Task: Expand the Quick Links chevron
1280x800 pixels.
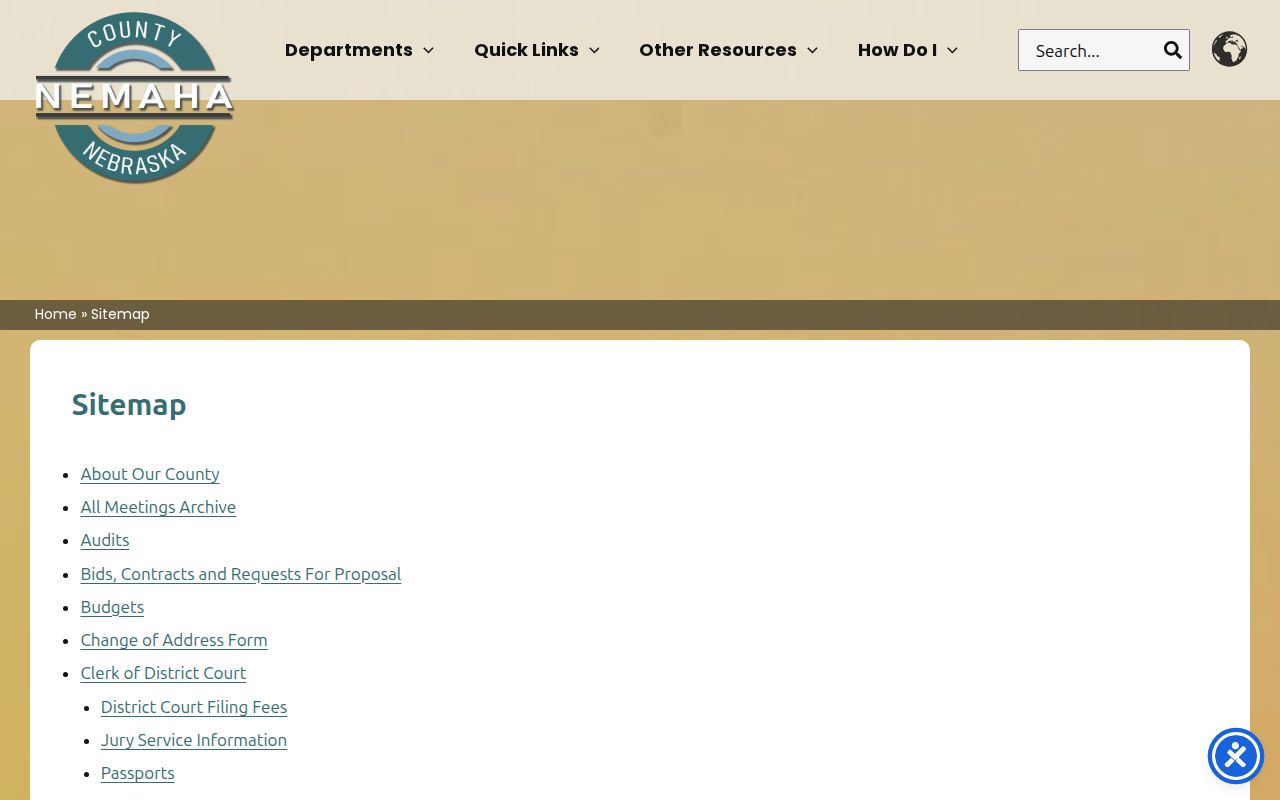Action: click(x=594, y=50)
